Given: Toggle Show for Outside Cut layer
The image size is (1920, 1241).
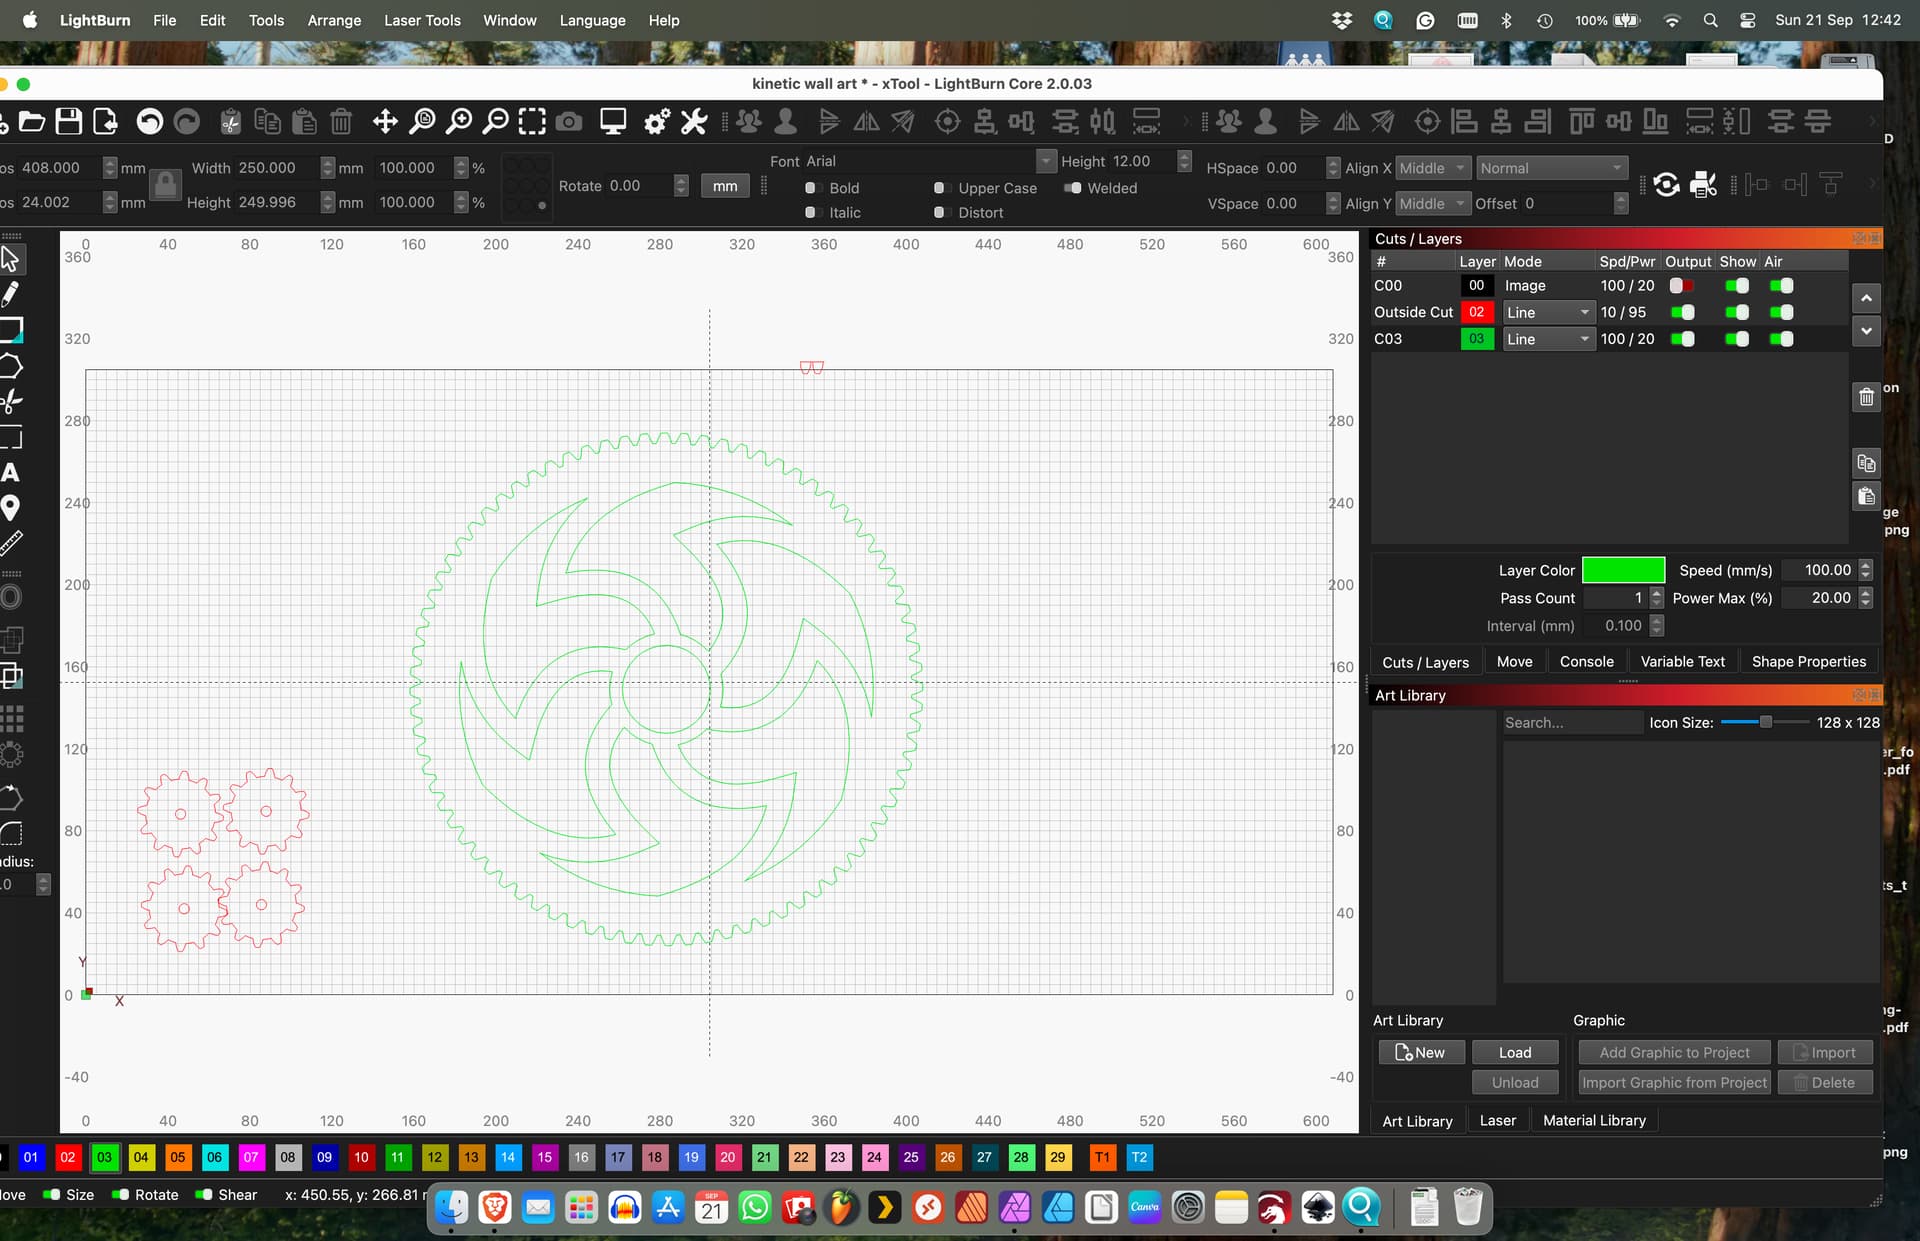Looking at the screenshot, I should 1737,313.
